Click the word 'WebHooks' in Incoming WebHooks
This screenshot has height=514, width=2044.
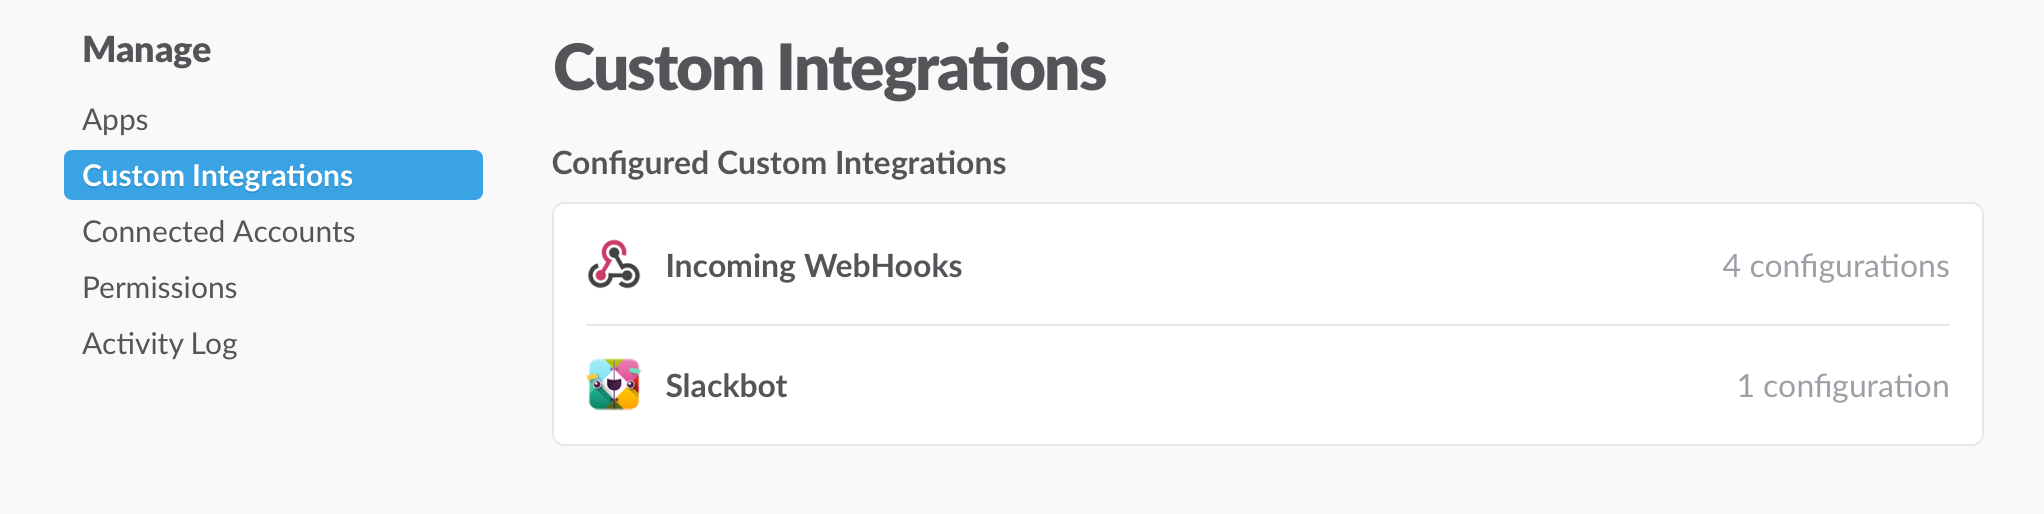pyautogui.click(x=883, y=266)
